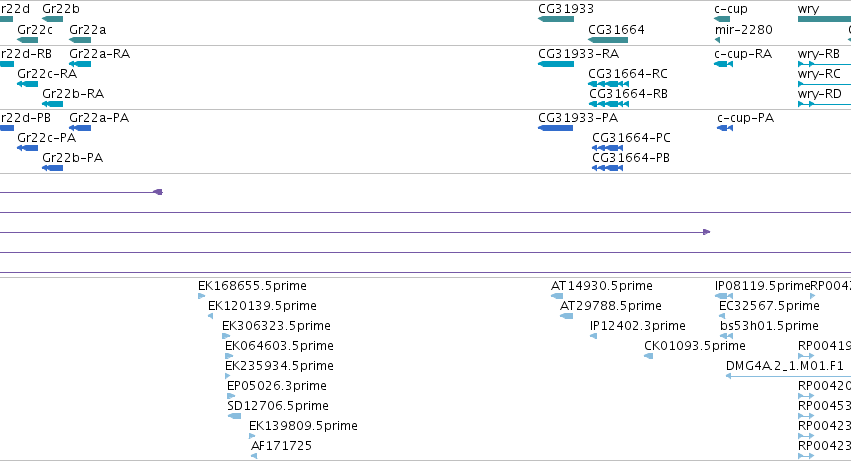Click the CG31933-RA transcript label
Viewport: 851px width, 461px height.
point(578,54)
